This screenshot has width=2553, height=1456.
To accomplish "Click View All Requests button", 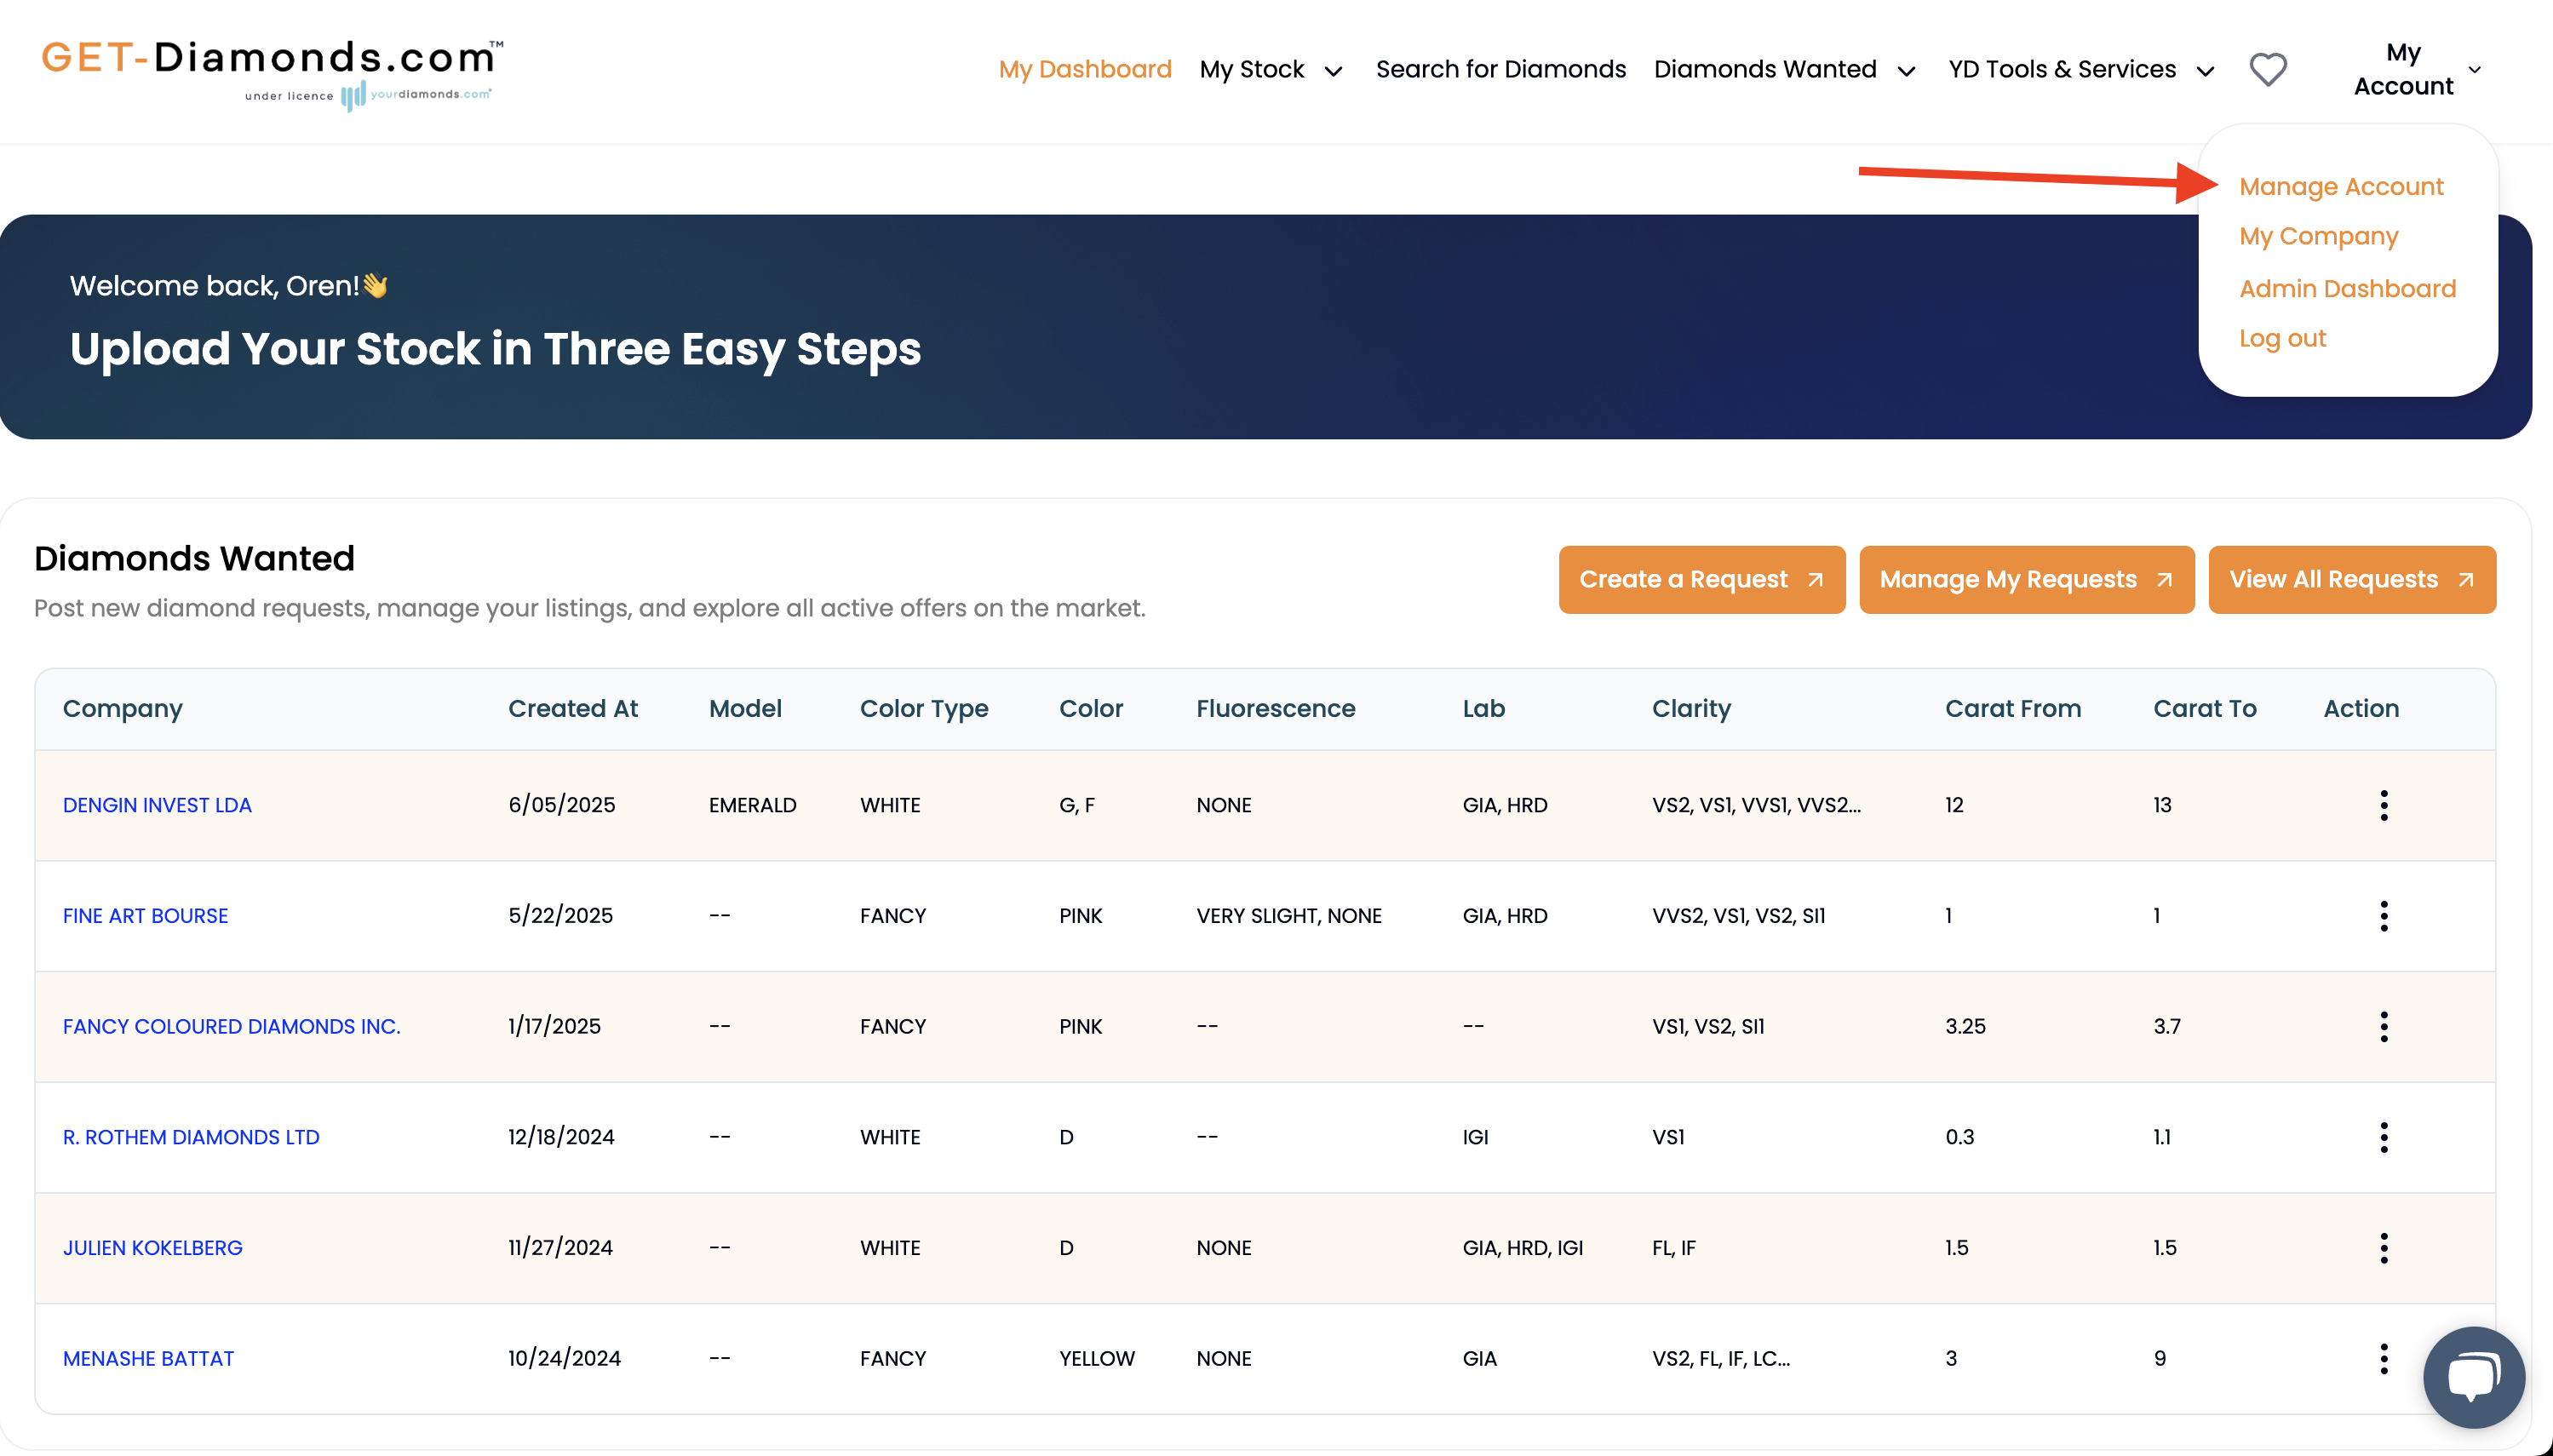I will 2351,580.
